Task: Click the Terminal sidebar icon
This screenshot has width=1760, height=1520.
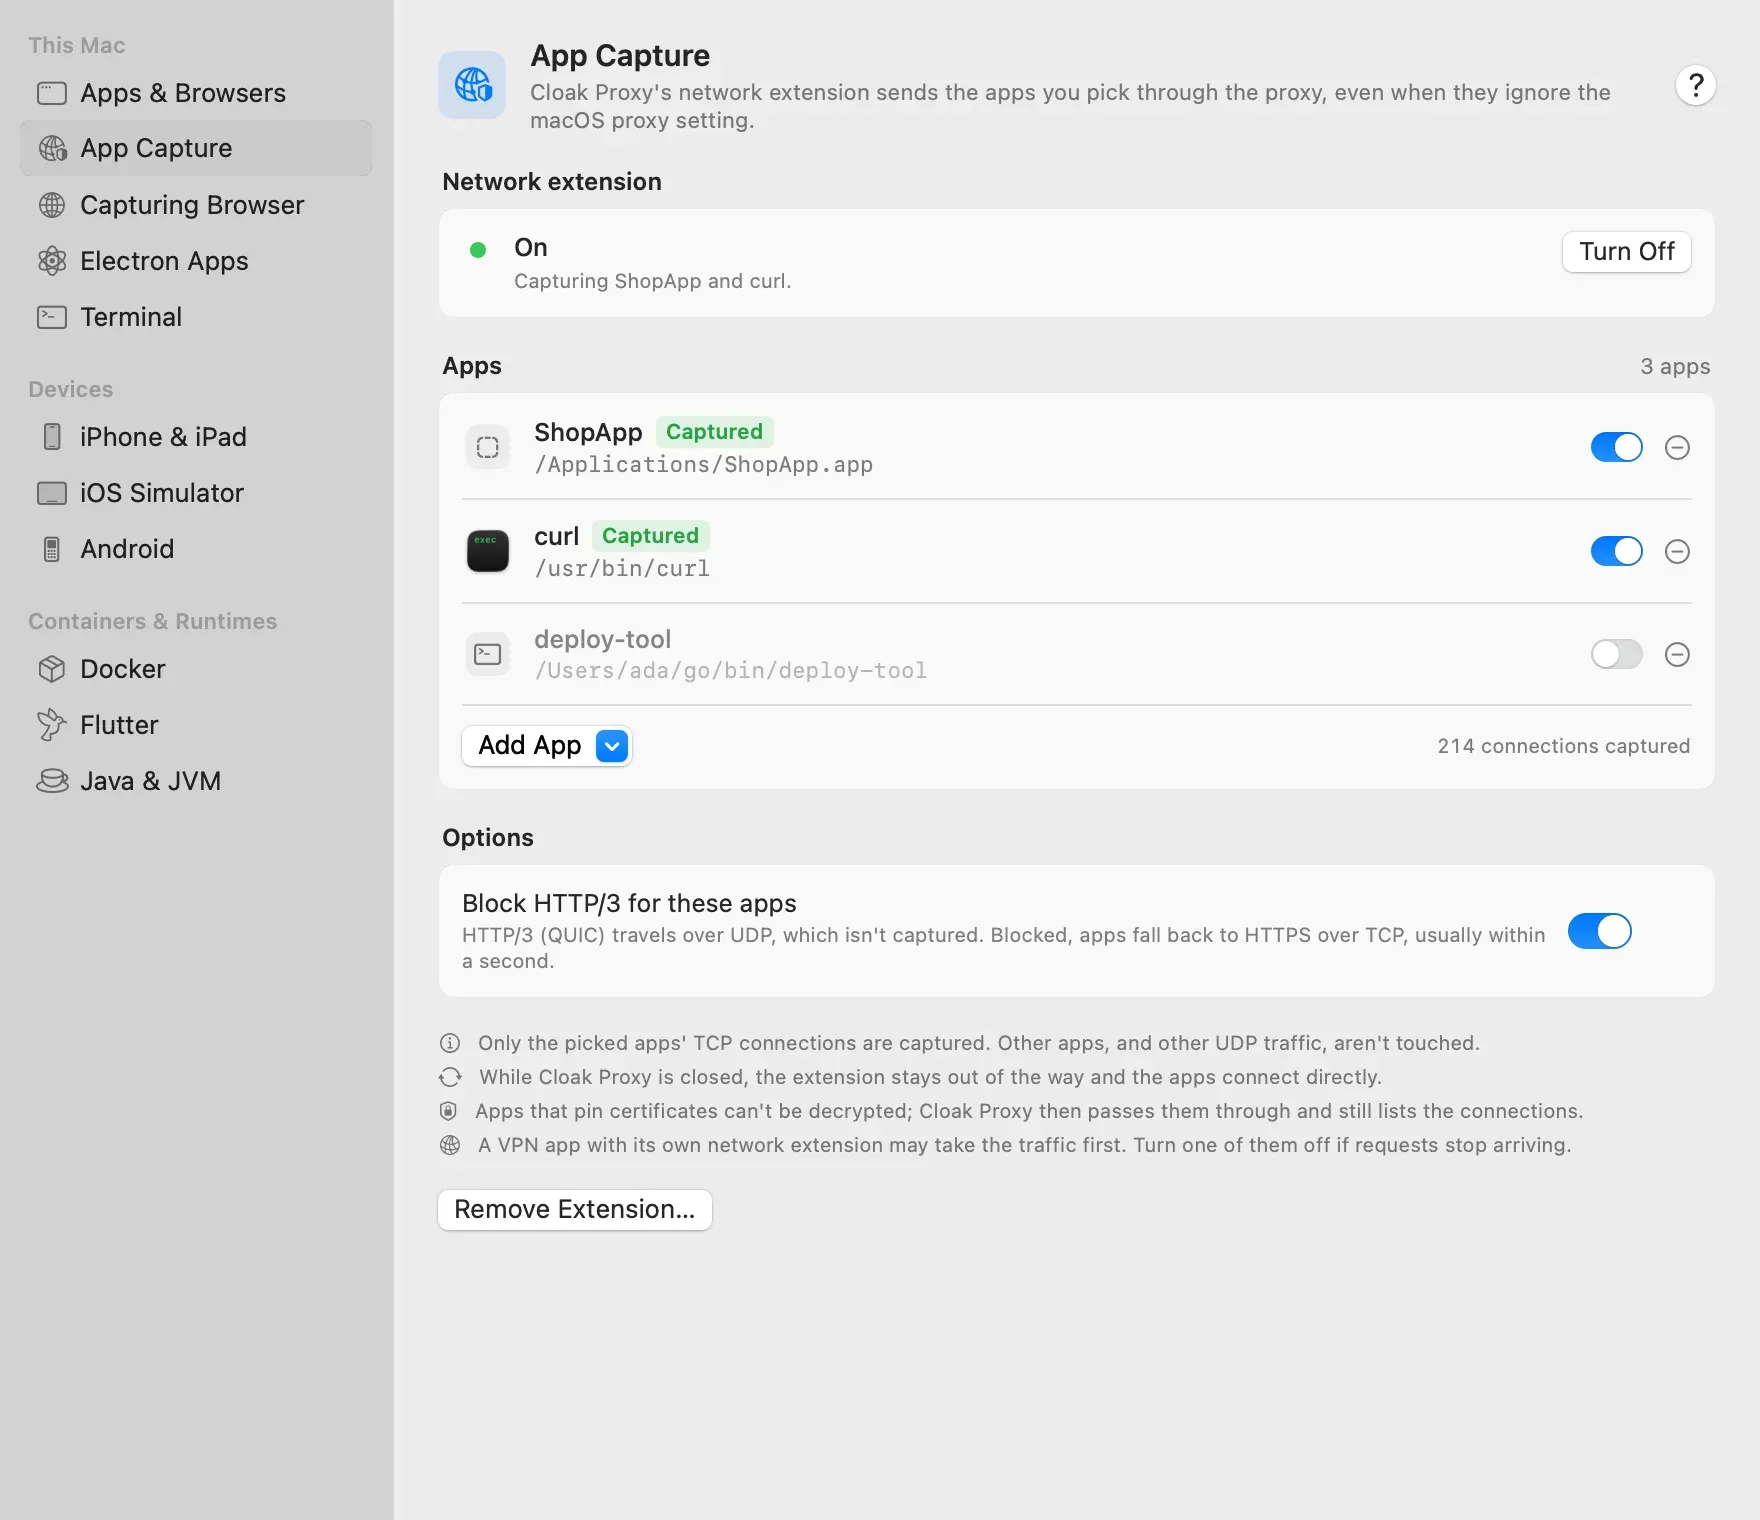Action: [52, 317]
